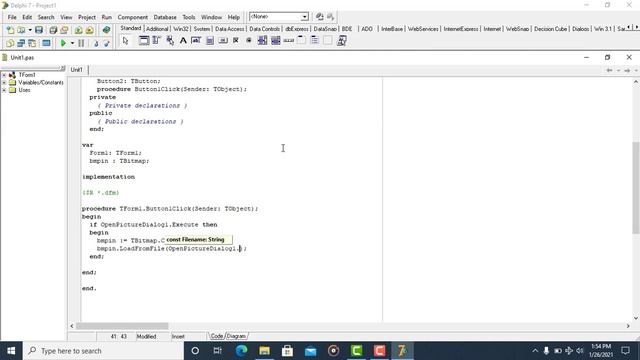Click the Trace Into debug icon
This screenshot has height=360, width=640.
coord(96,43)
